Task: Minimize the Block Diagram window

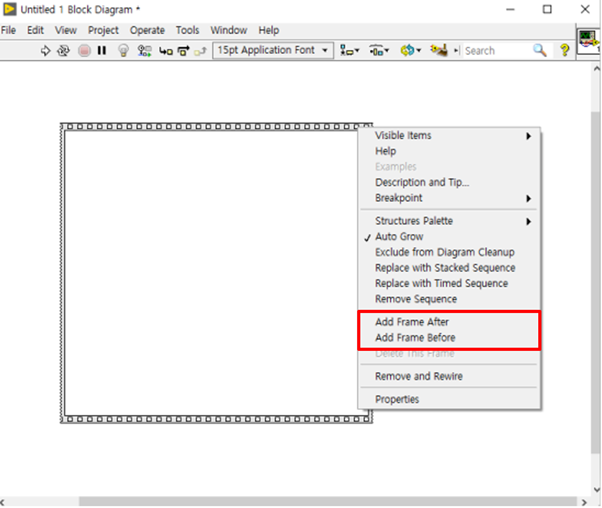Action: click(x=510, y=9)
